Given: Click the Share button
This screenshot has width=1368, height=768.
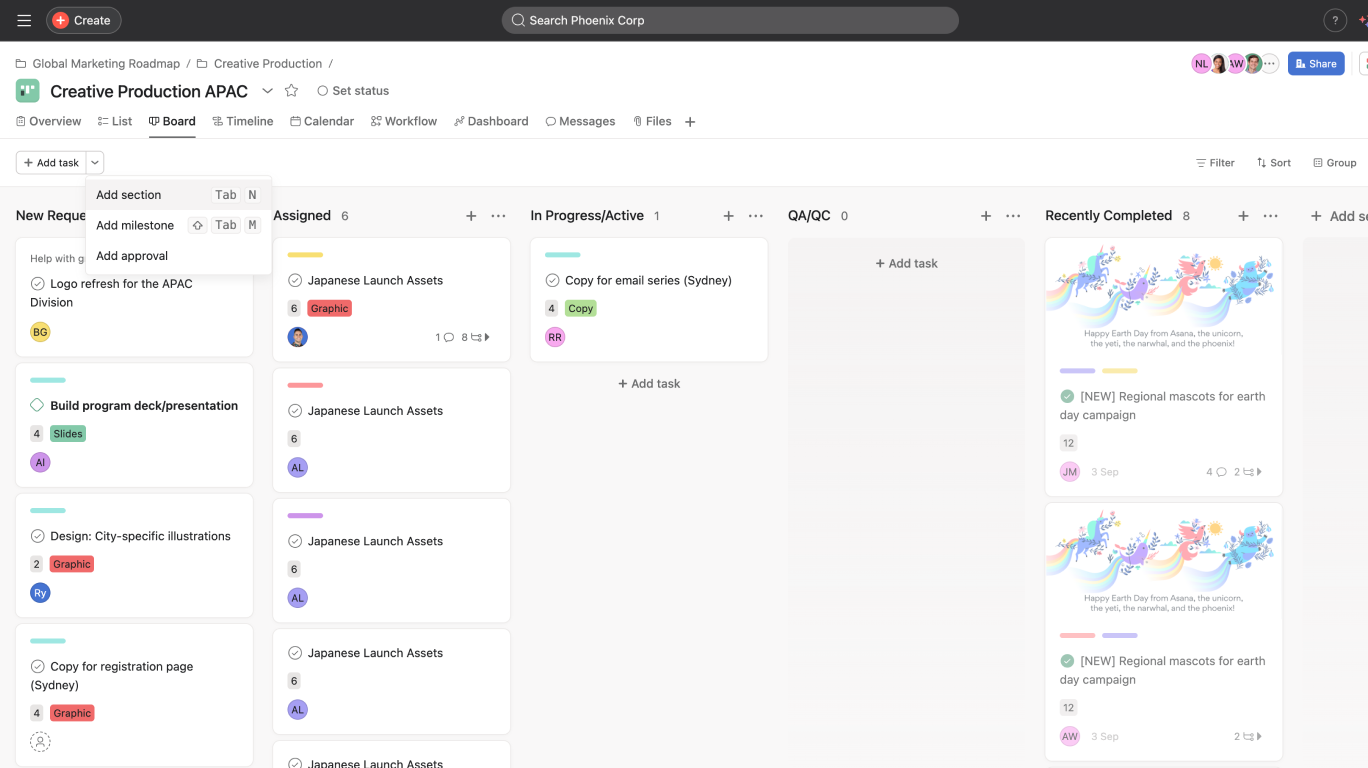Looking at the screenshot, I should tap(1316, 63).
